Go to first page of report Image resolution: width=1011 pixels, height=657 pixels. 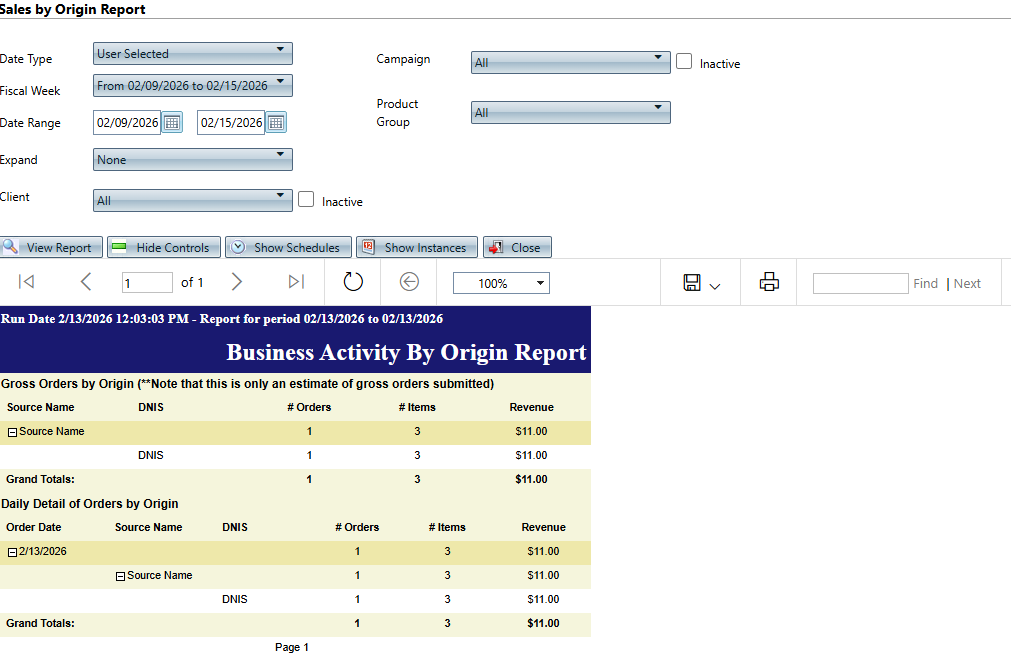click(27, 283)
